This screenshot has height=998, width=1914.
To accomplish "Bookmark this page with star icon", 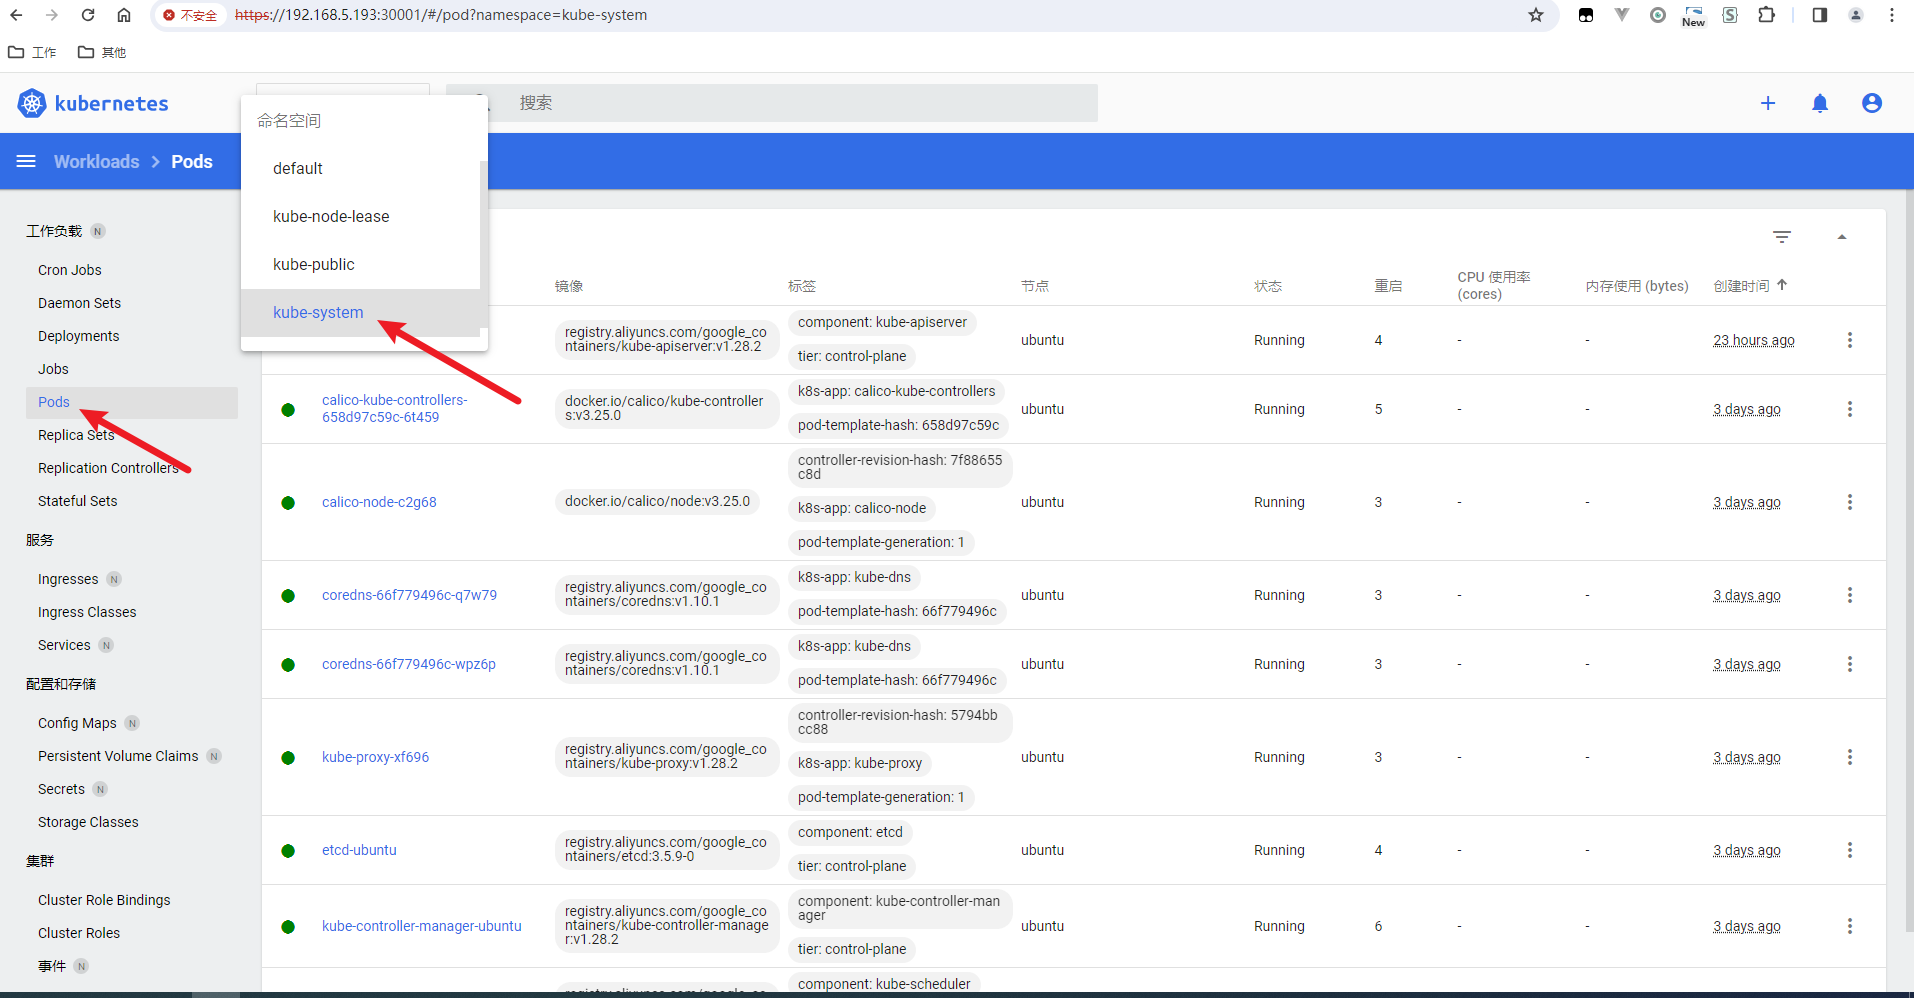I will [1536, 15].
